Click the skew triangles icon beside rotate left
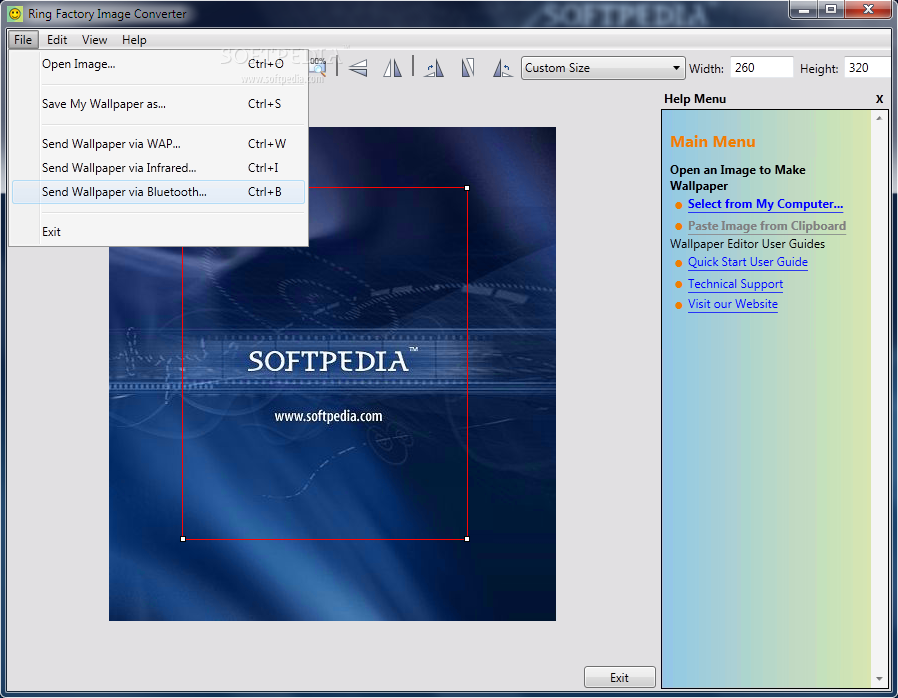The height and width of the screenshot is (698, 898). pyautogui.click(x=468, y=68)
